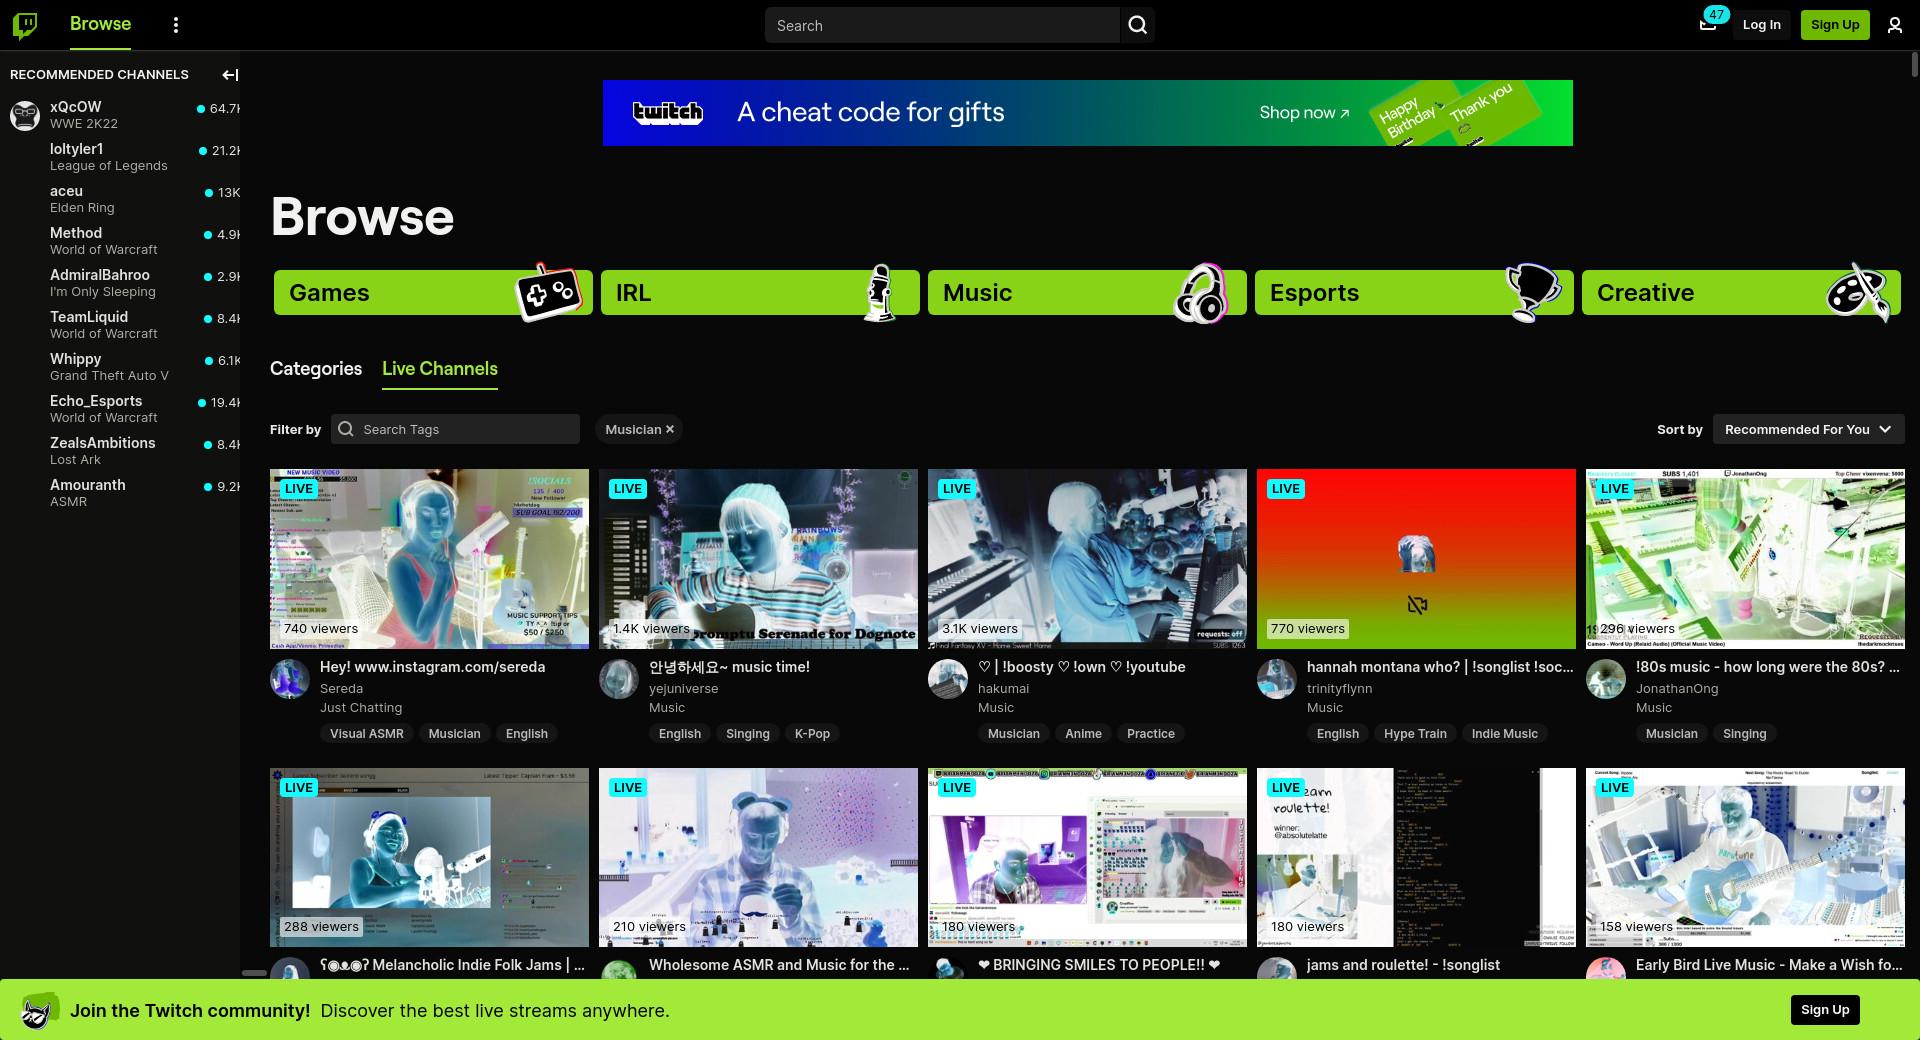Open the Creative category banner
The width and height of the screenshot is (1920, 1040).
1741,292
